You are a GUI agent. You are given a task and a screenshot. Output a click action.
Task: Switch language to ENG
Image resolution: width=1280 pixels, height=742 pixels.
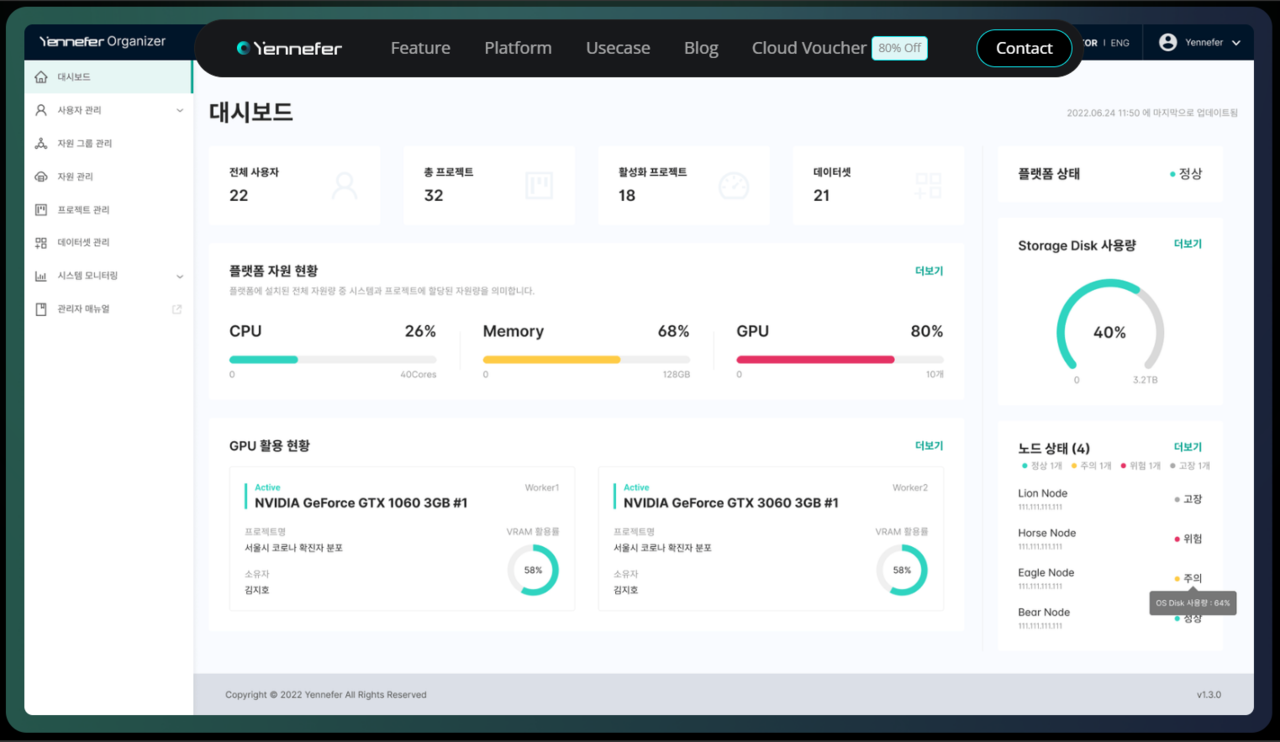point(1120,43)
